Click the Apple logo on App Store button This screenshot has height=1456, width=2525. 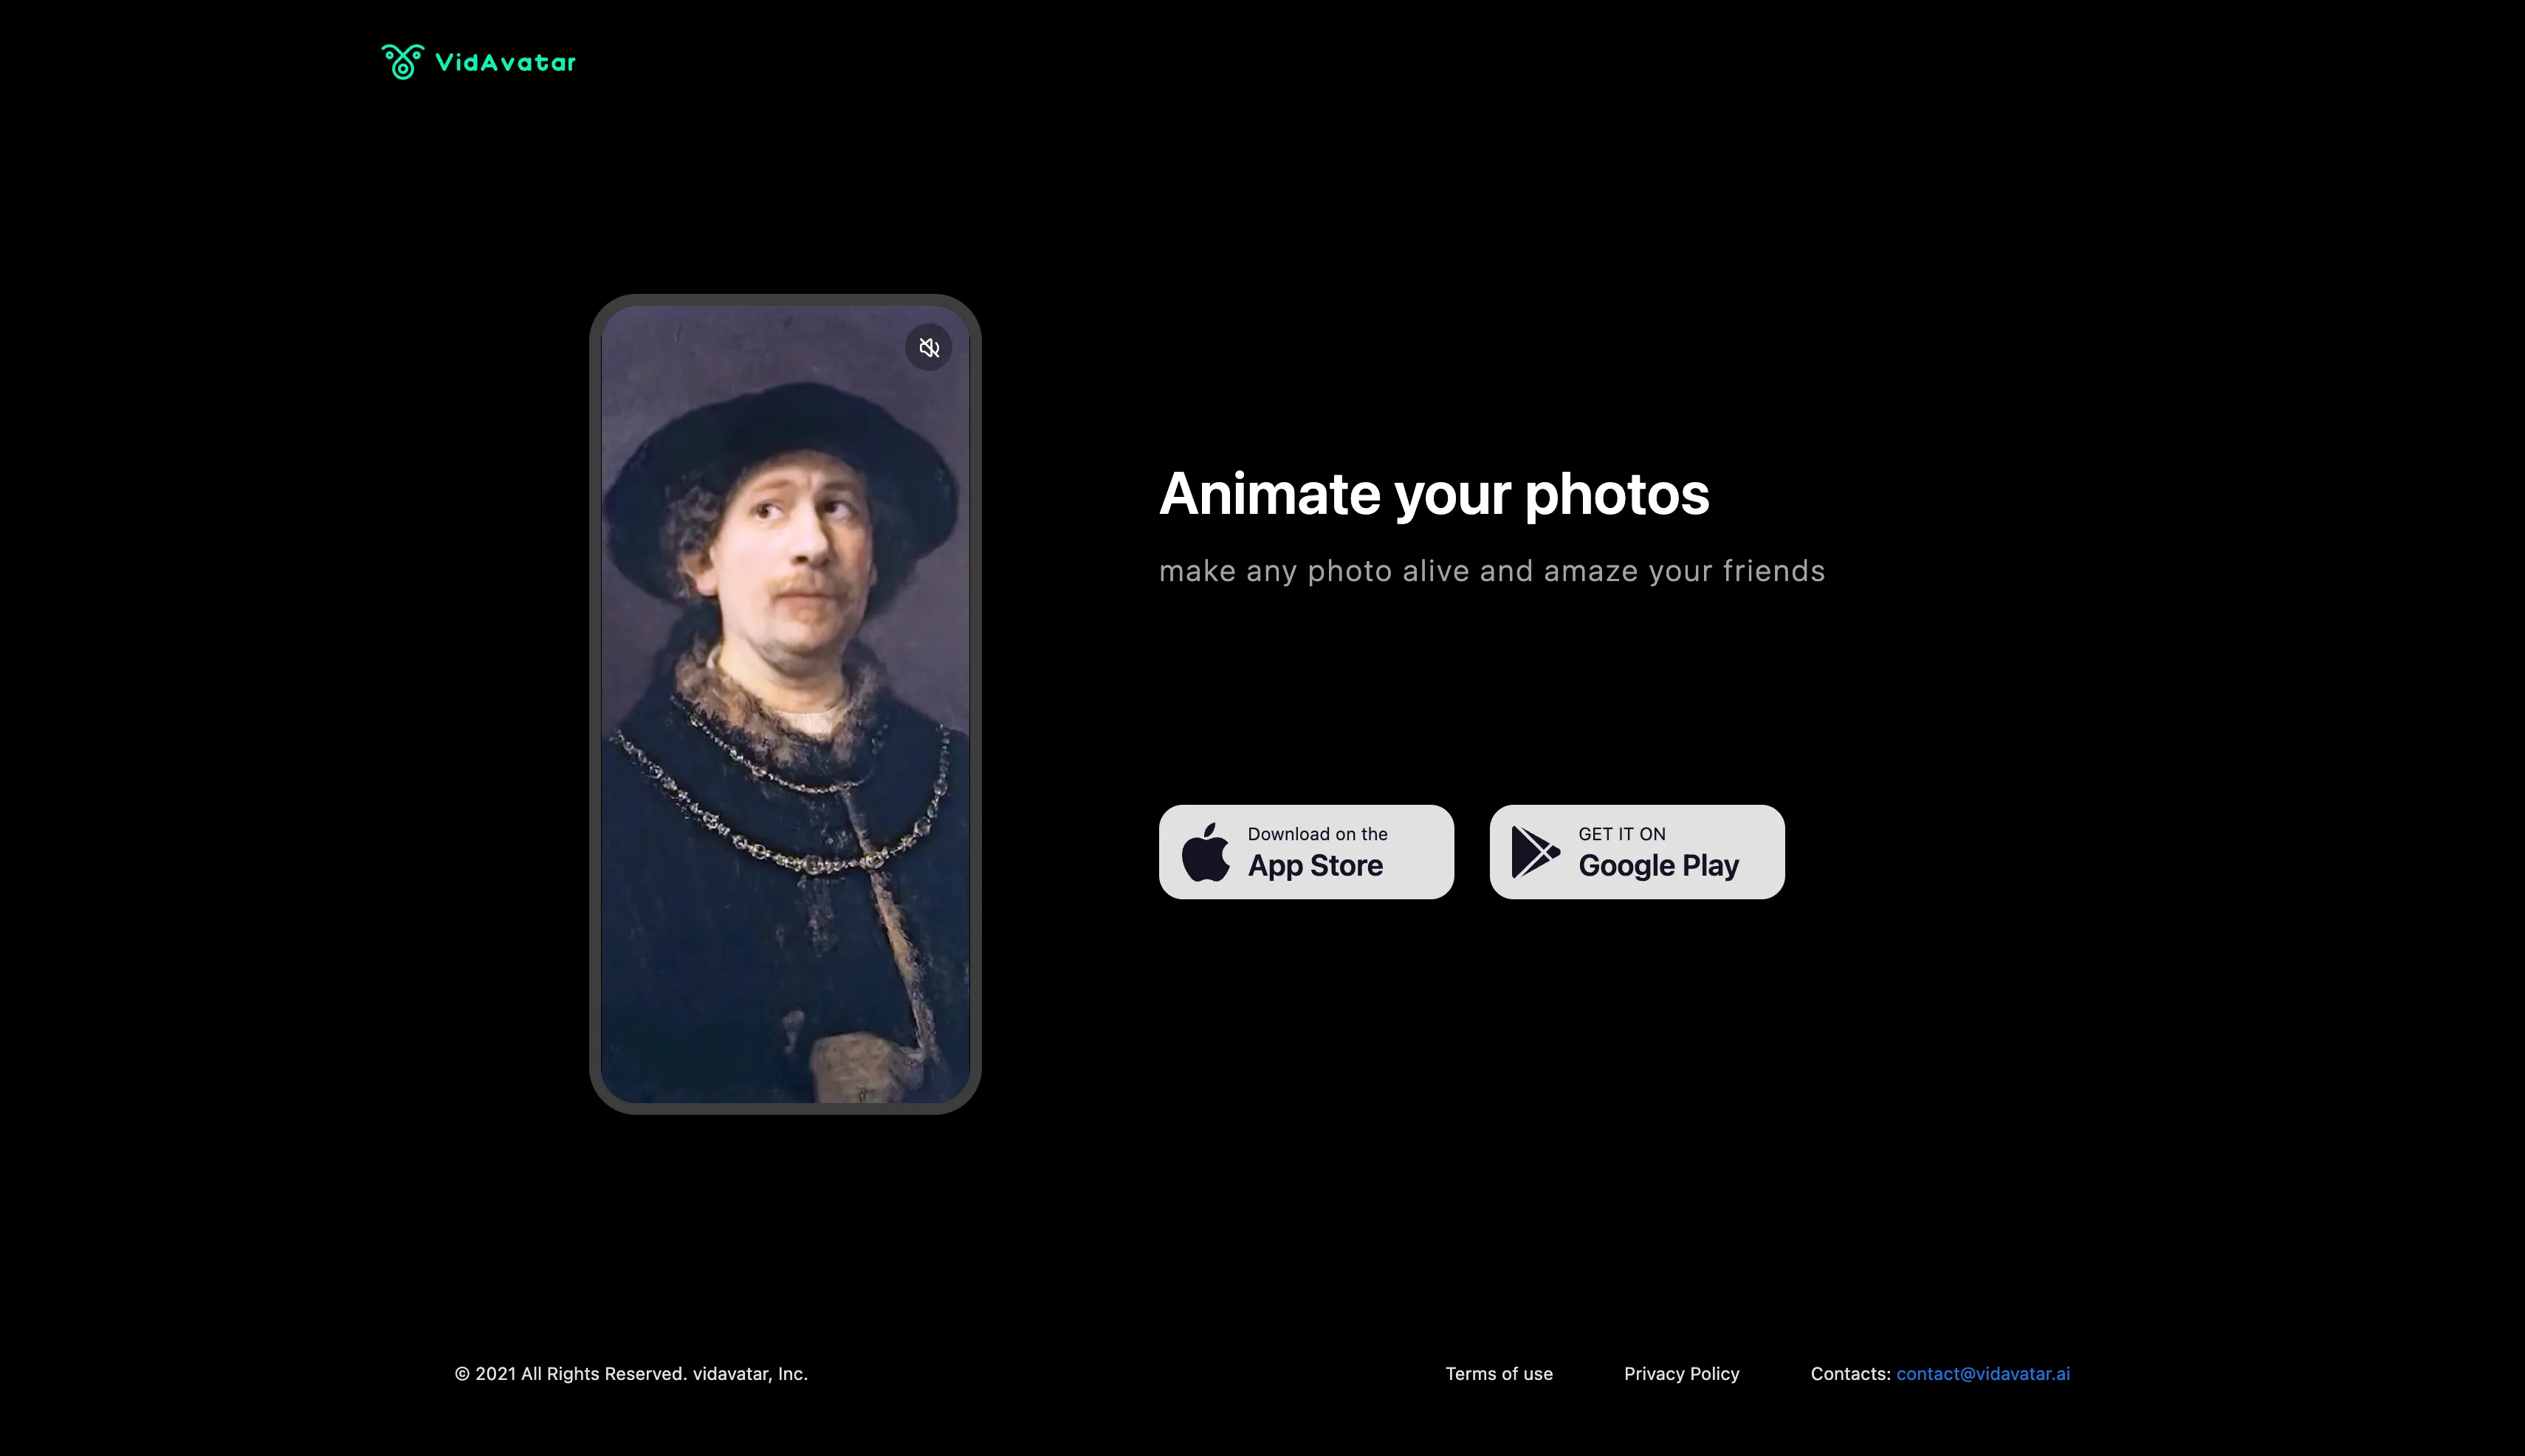(x=1206, y=852)
